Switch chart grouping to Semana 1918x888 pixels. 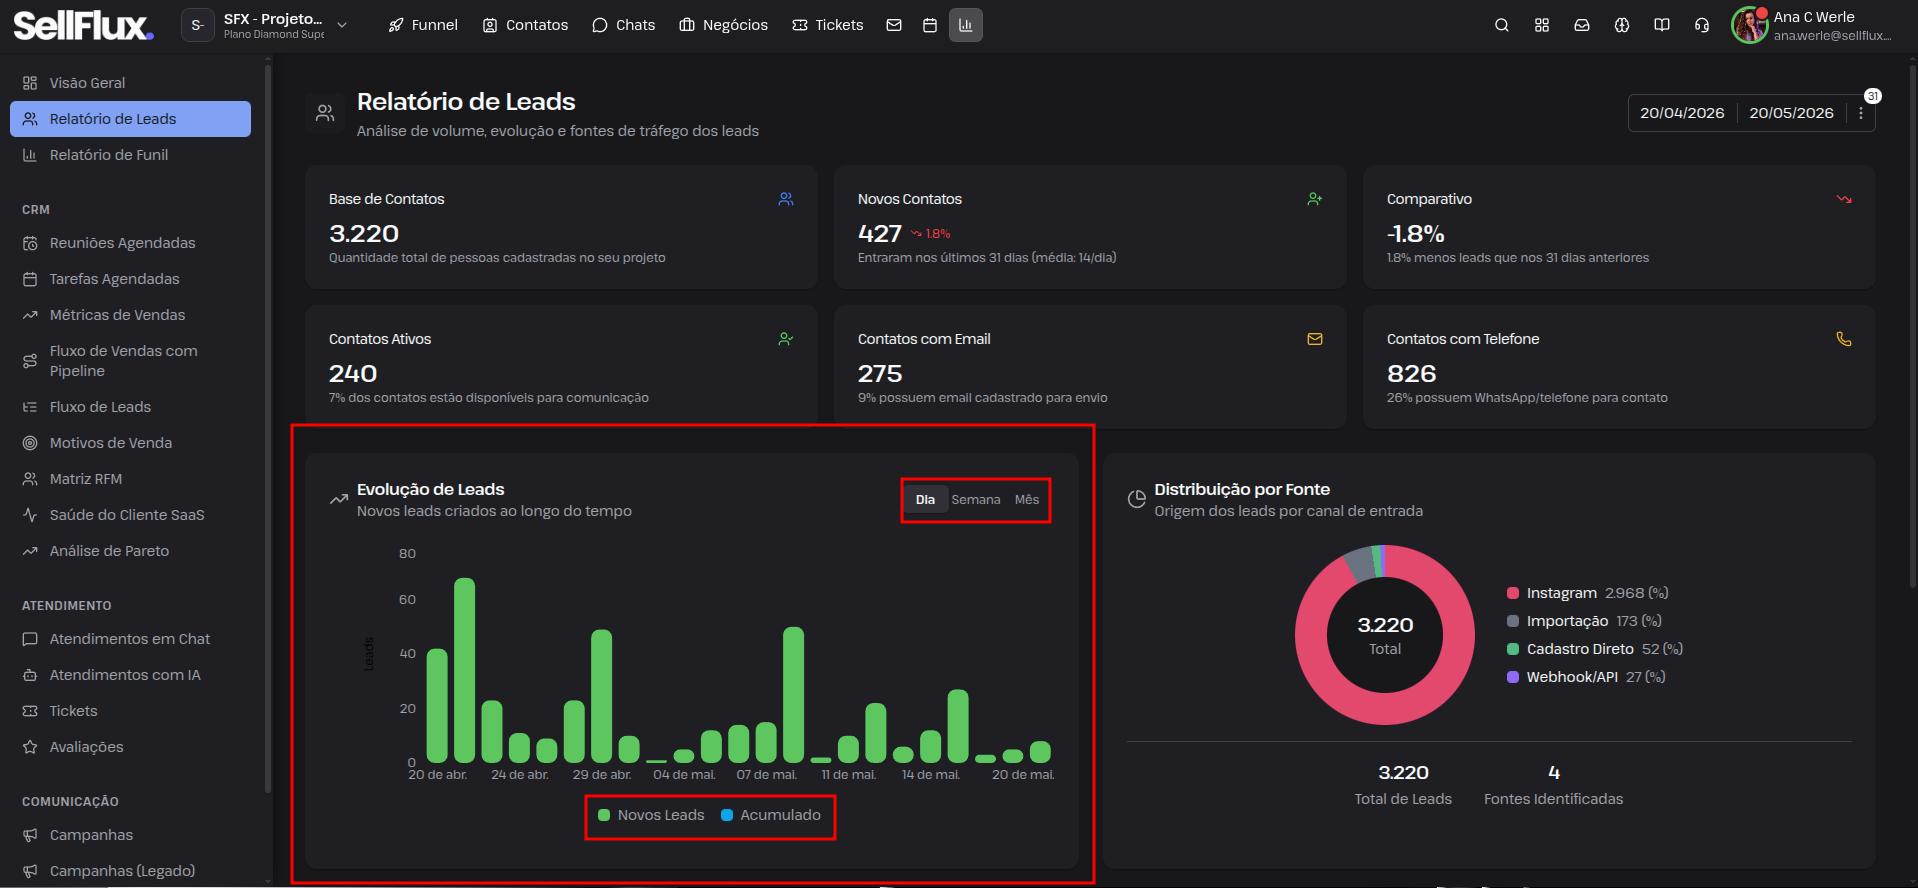975,499
